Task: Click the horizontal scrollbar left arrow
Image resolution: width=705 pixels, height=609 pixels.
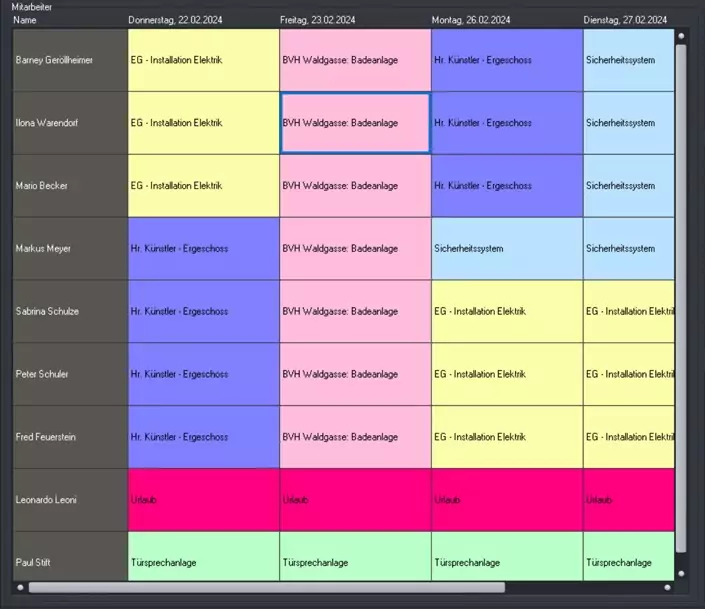Action: [x=20, y=587]
